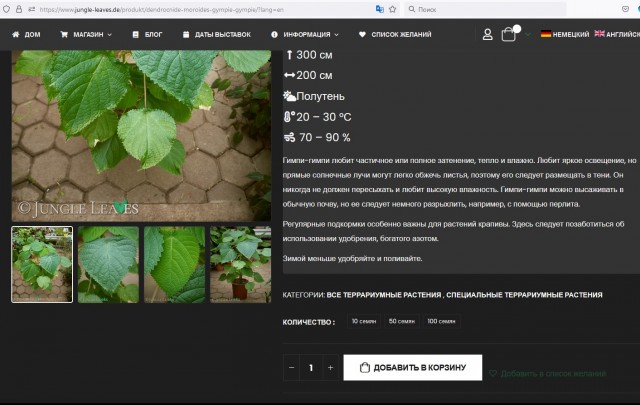Select the 50 семян quantity option
The height and width of the screenshot is (405, 640).
[x=402, y=321]
